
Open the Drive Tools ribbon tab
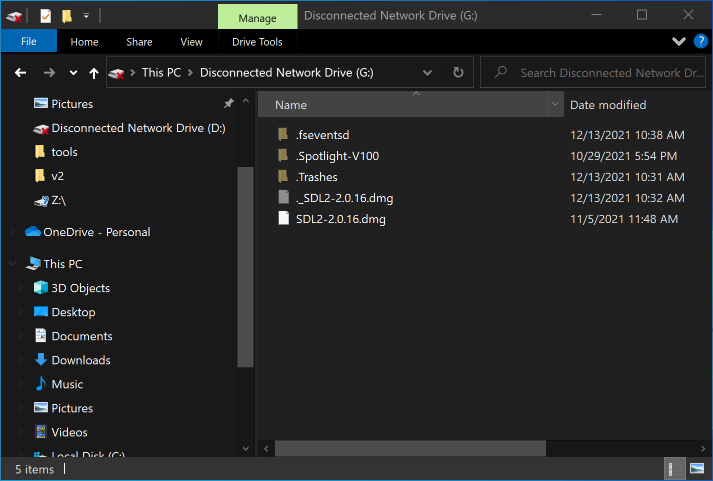(257, 42)
